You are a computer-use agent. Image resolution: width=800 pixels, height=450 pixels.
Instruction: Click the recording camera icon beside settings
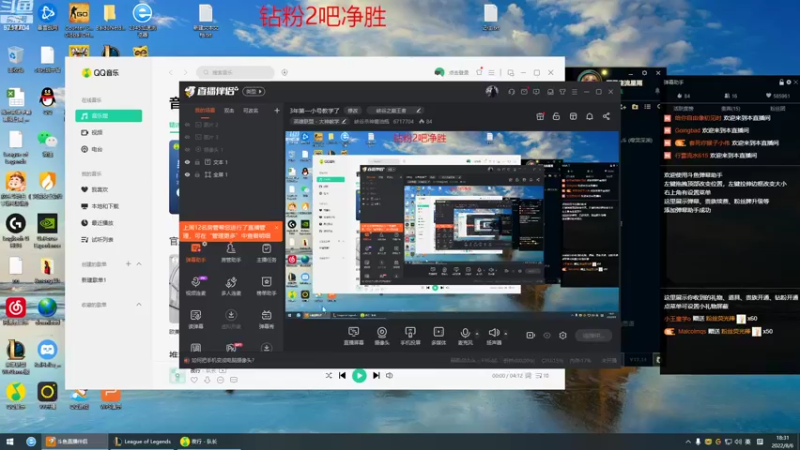click(x=531, y=335)
